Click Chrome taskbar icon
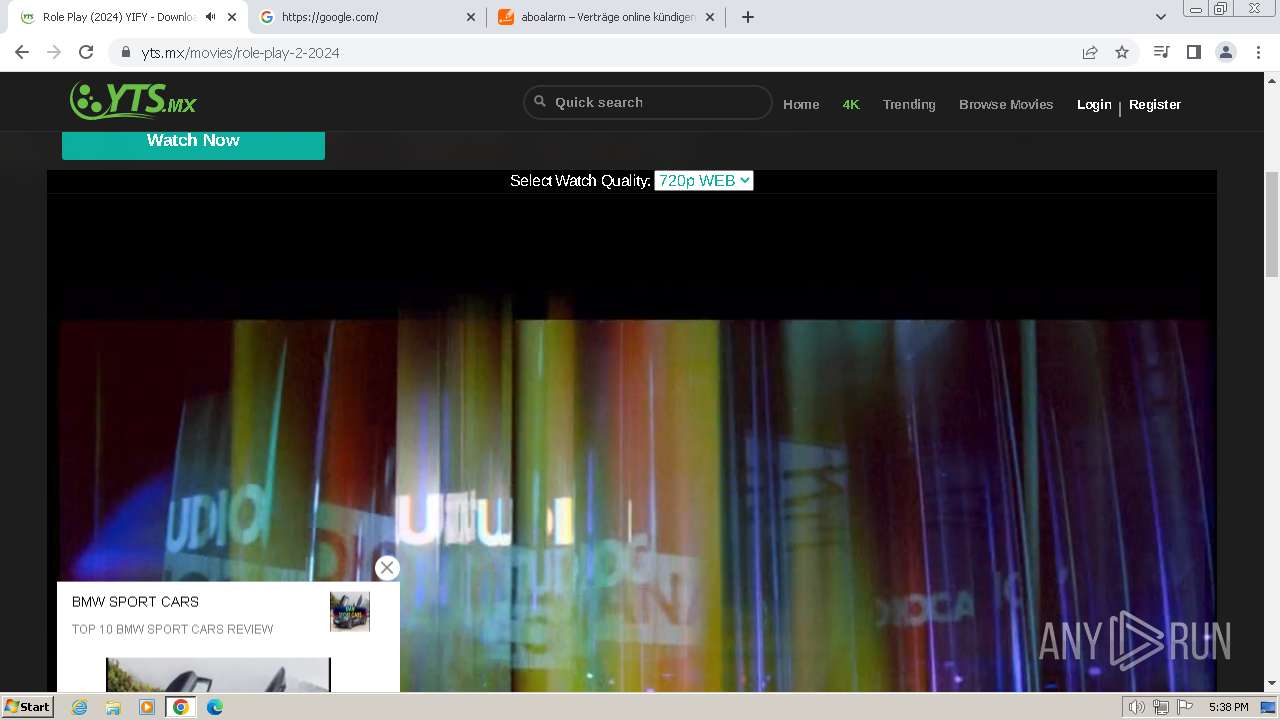This screenshot has width=1280, height=720. pos(181,707)
